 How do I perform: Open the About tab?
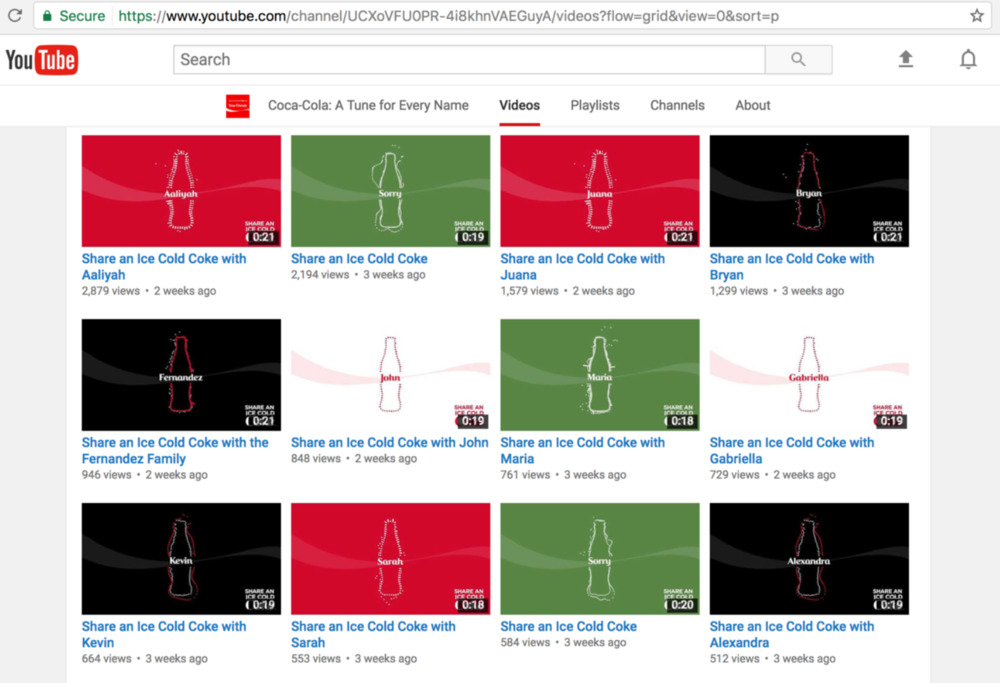point(753,105)
